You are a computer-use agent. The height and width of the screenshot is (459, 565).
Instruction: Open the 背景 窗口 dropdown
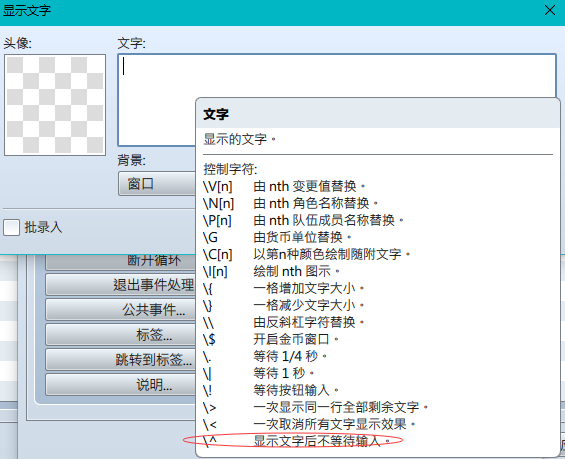point(157,184)
